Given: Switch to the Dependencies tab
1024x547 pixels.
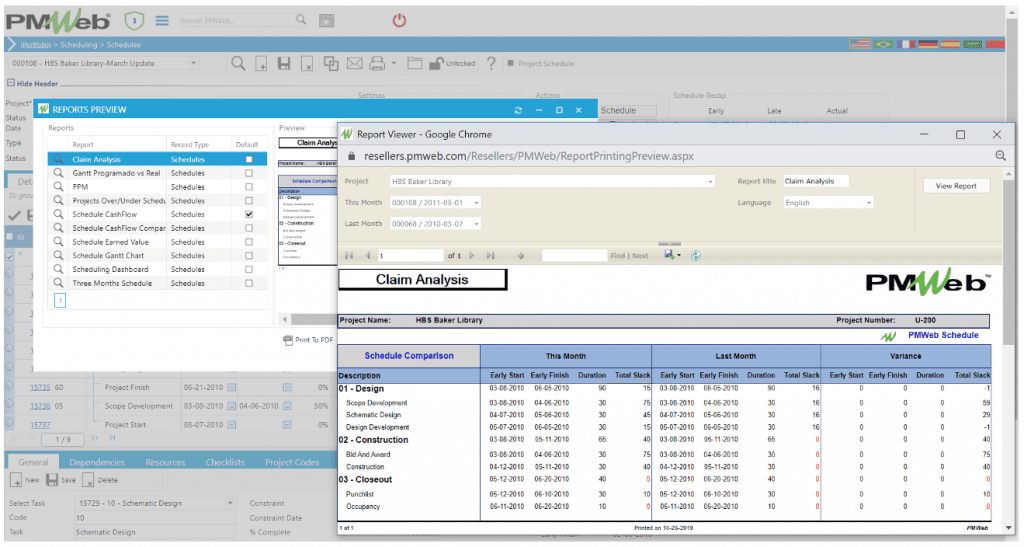Looking at the screenshot, I should 97,462.
